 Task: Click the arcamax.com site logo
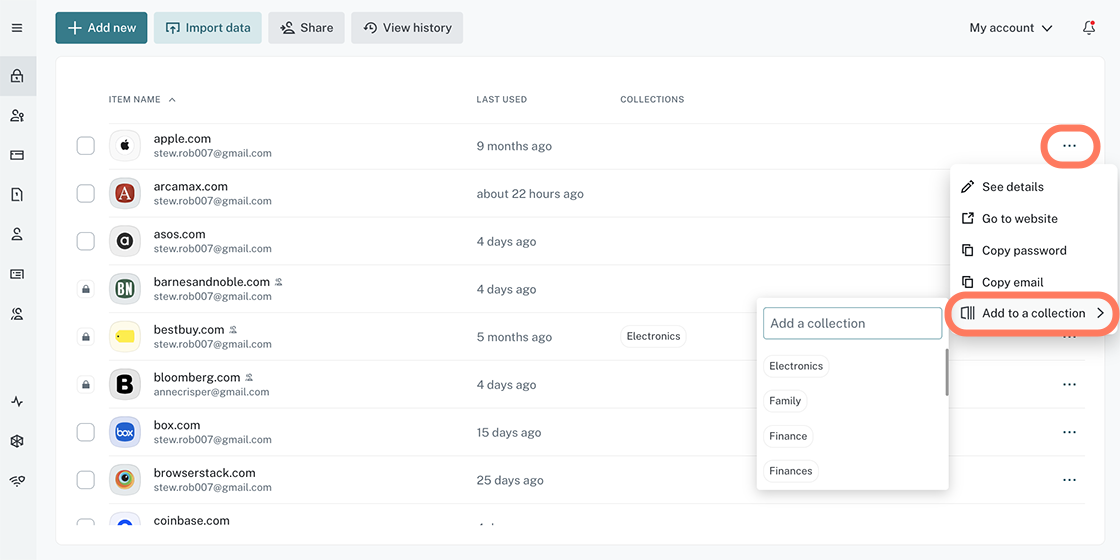tap(125, 194)
